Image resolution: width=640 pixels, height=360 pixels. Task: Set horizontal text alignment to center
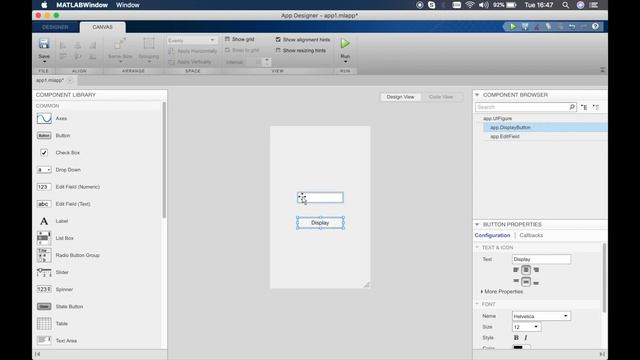point(526,270)
